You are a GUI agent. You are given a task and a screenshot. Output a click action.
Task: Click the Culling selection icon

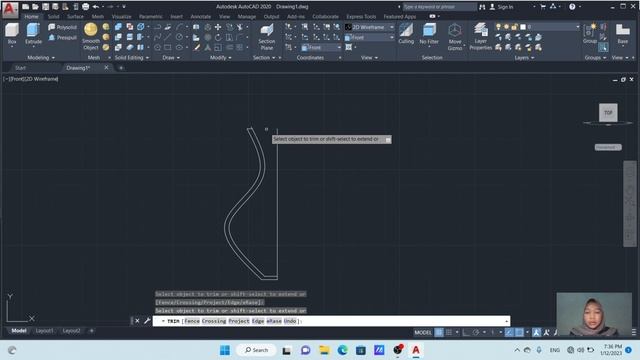tap(406, 33)
